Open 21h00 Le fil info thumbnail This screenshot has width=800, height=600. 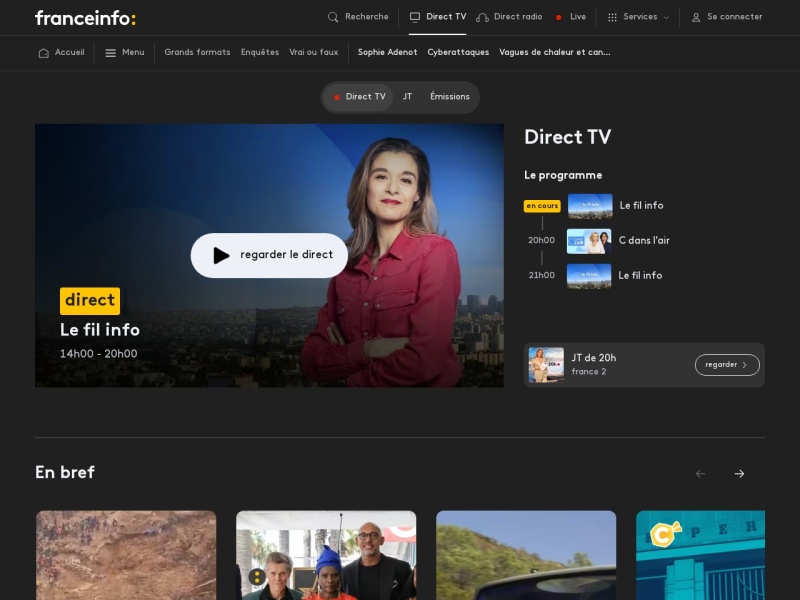coord(589,276)
